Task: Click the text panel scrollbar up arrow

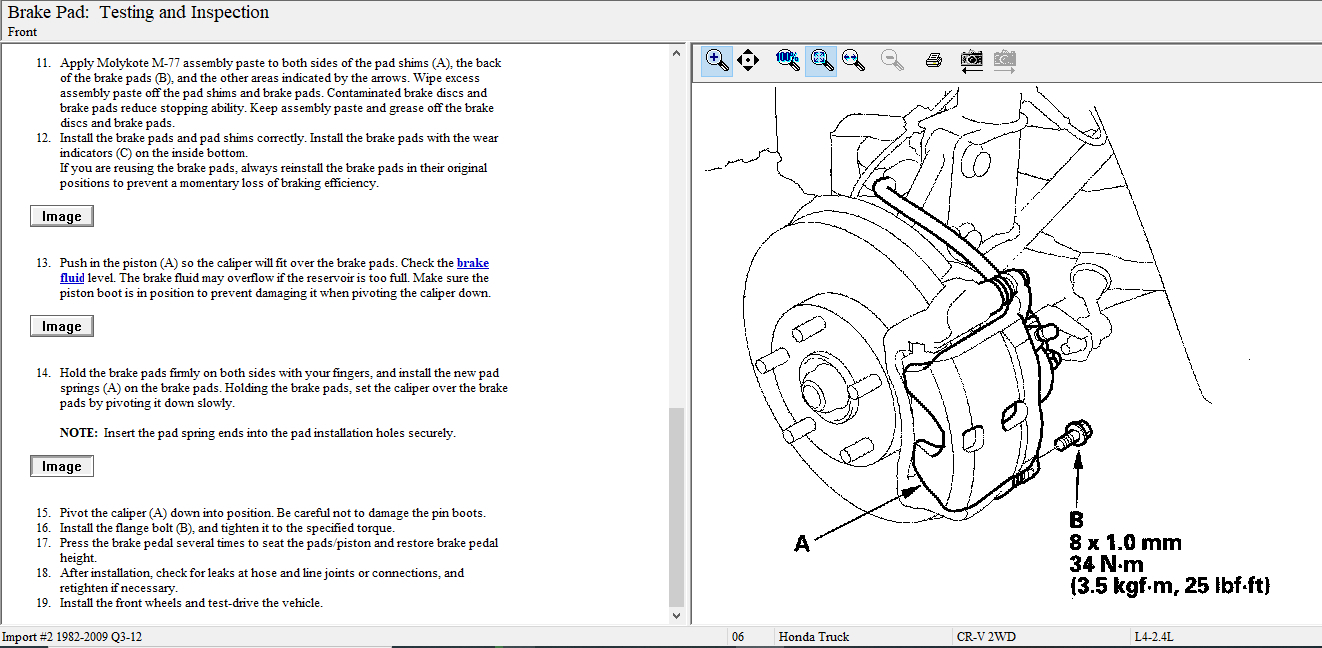Action: [x=677, y=52]
